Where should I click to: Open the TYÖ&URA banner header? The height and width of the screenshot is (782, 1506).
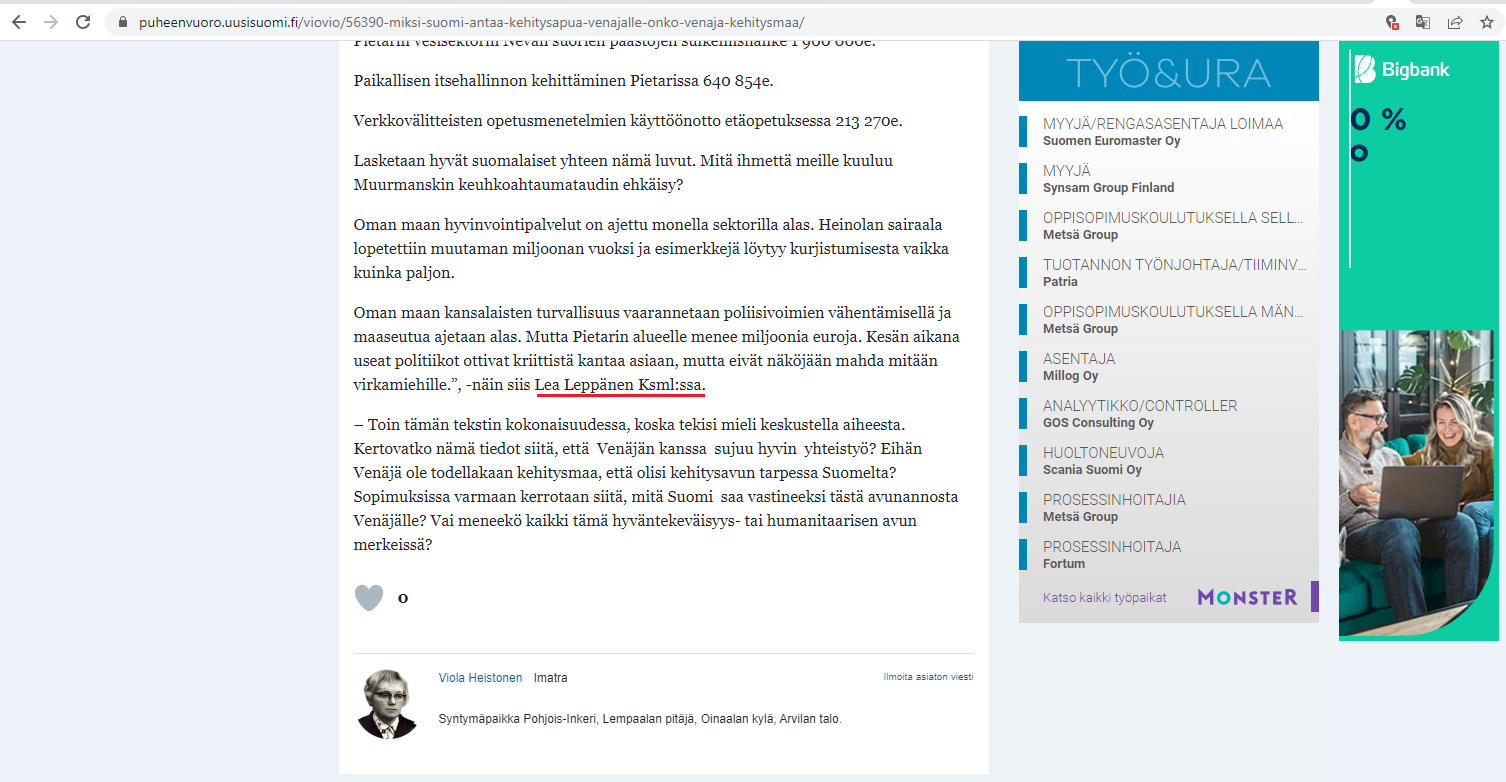tap(1168, 71)
